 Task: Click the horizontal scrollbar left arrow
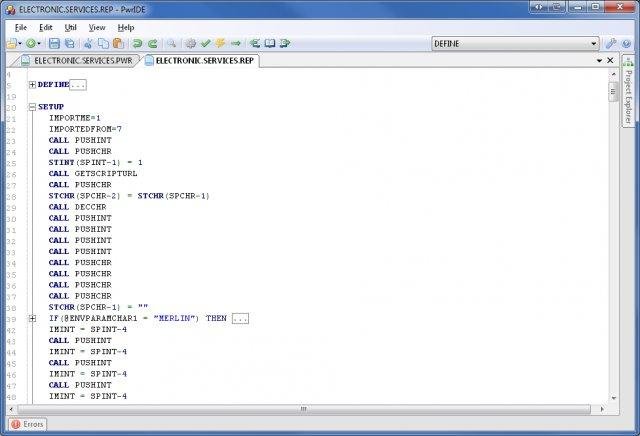[11, 409]
